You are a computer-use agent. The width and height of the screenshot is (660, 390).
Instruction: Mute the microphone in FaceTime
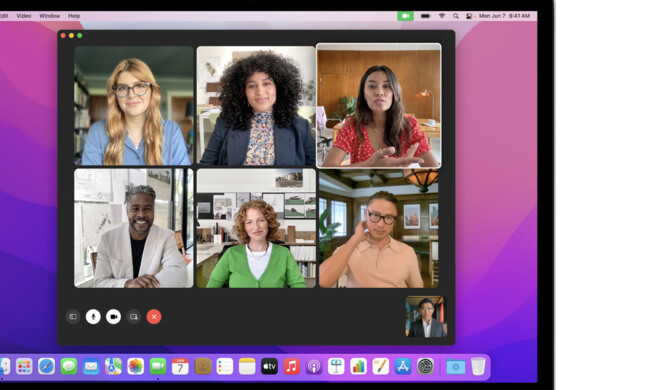point(93,317)
